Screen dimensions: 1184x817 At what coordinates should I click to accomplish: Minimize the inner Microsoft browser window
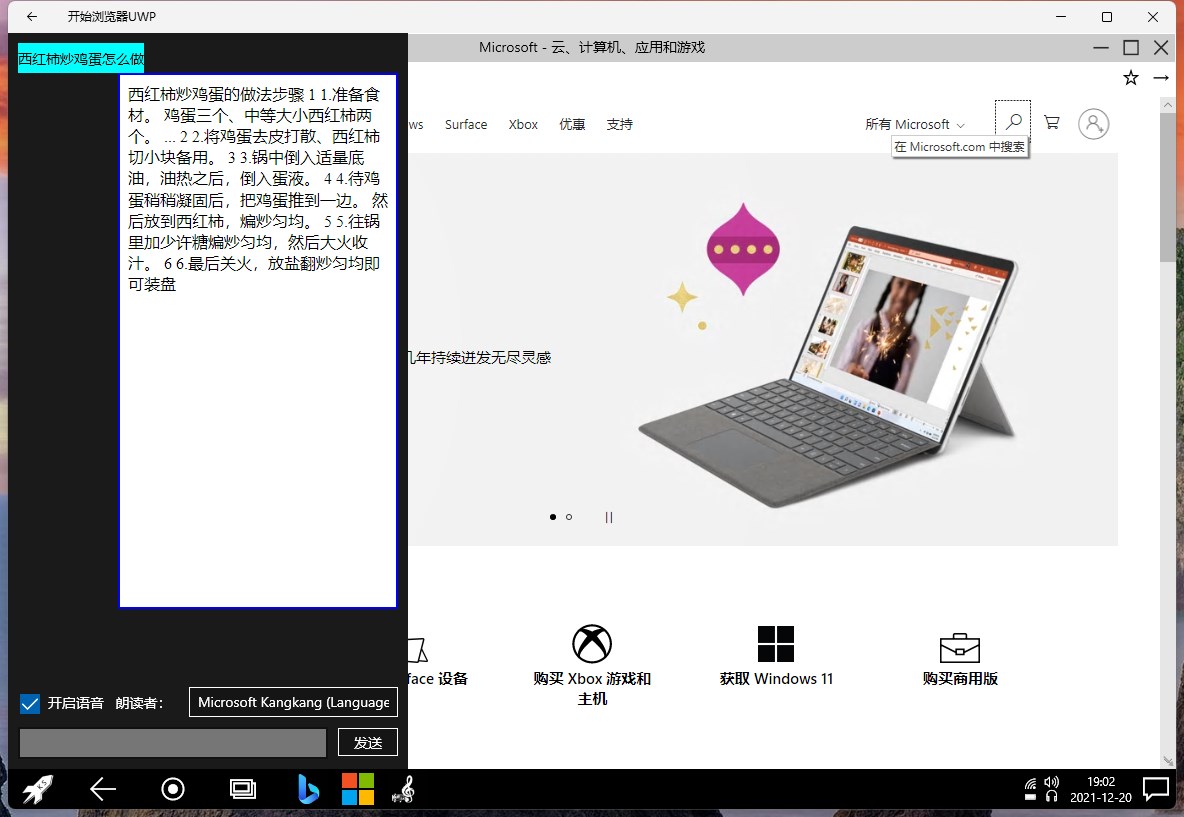click(1101, 48)
